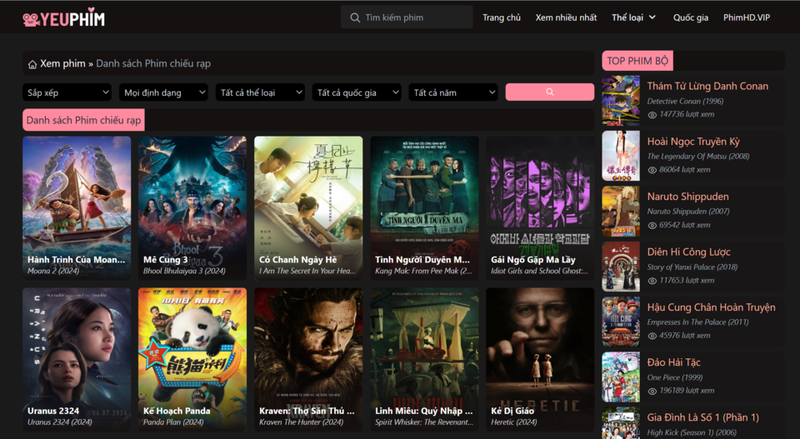Open the Quốc gia menu item
800x439 pixels.
tap(690, 18)
